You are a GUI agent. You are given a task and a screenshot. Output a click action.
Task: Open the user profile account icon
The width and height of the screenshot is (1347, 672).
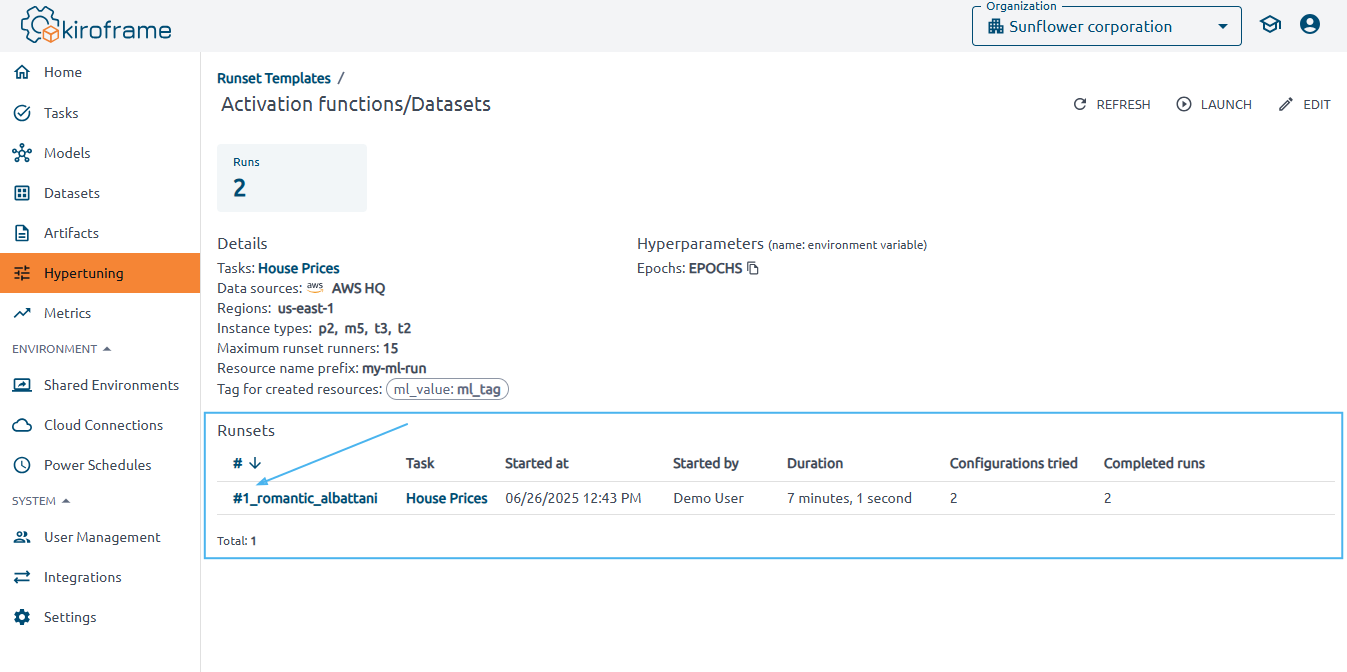[x=1310, y=25]
